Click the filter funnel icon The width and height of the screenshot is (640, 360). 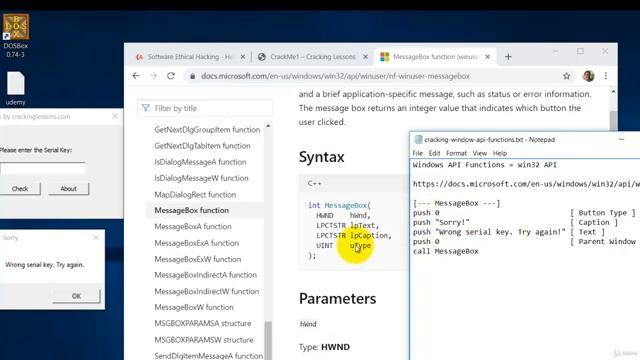[x=146, y=108]
